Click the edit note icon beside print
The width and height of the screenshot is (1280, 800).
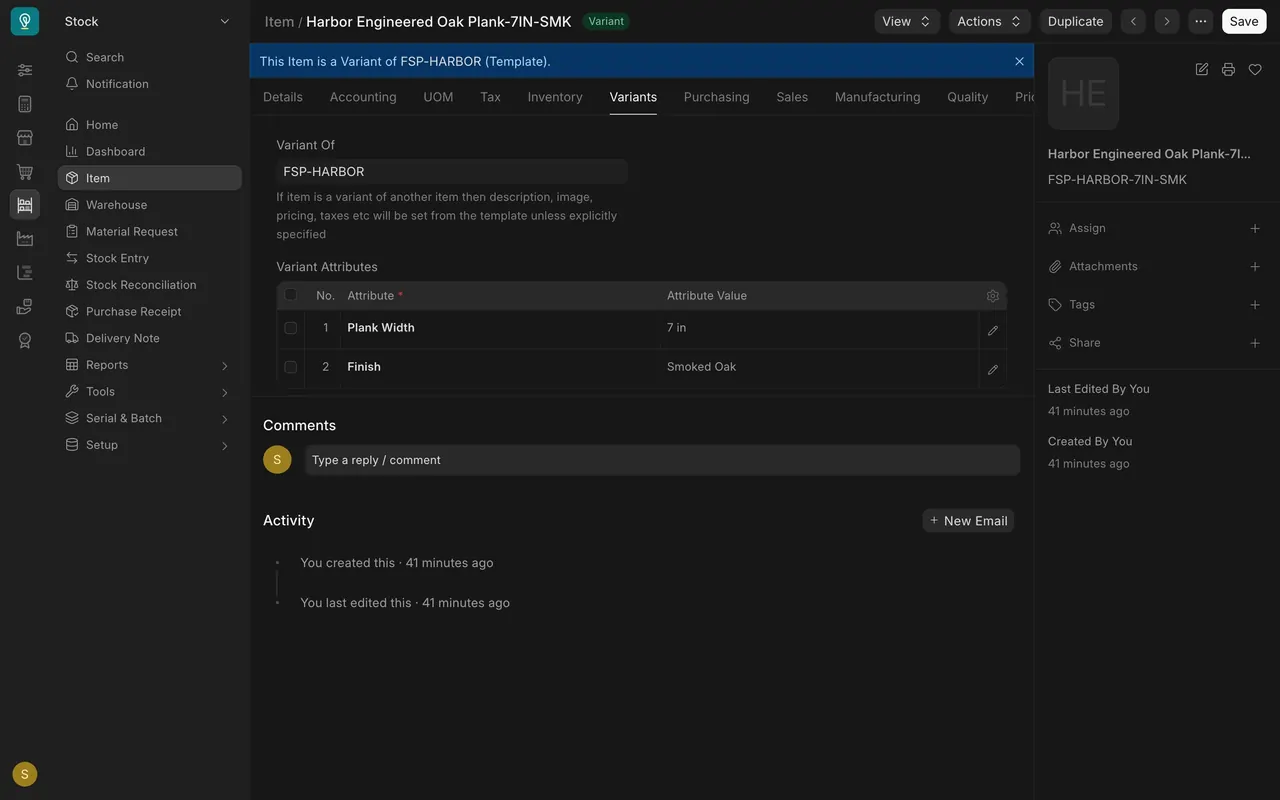1202,69
